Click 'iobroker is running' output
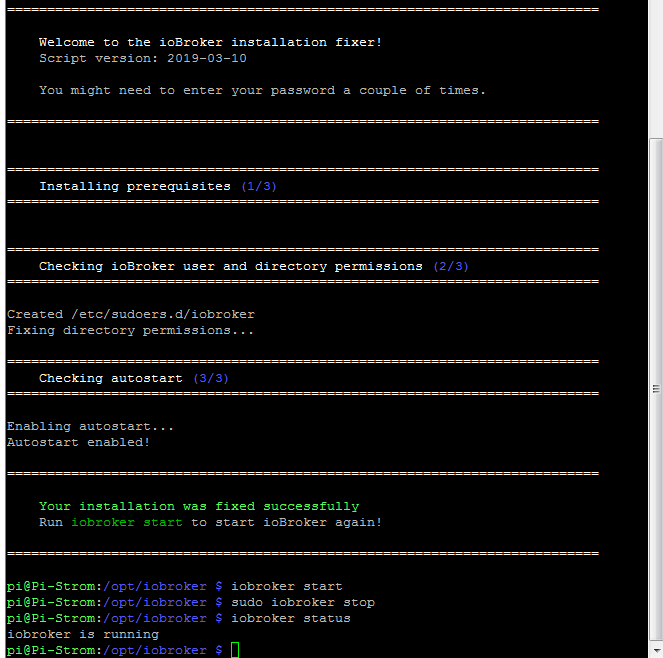Viewport: 663px width, 658px height. pos(83,634)
